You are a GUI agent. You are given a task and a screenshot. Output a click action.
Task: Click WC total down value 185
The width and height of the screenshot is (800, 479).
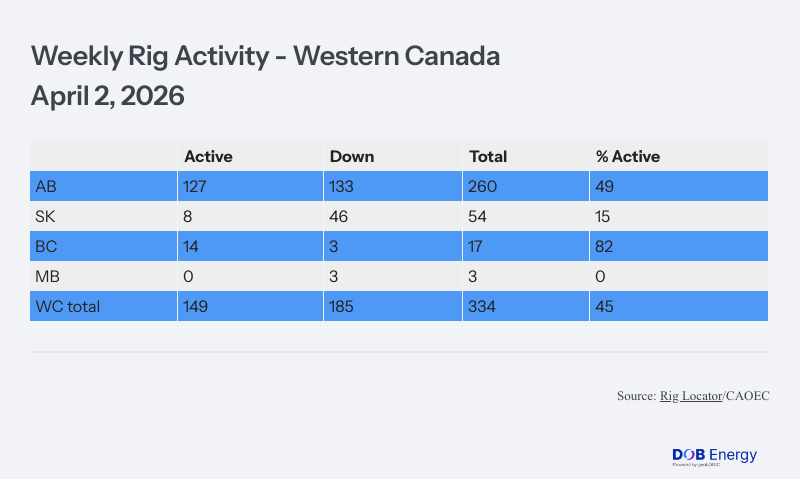tap(343, 306)
